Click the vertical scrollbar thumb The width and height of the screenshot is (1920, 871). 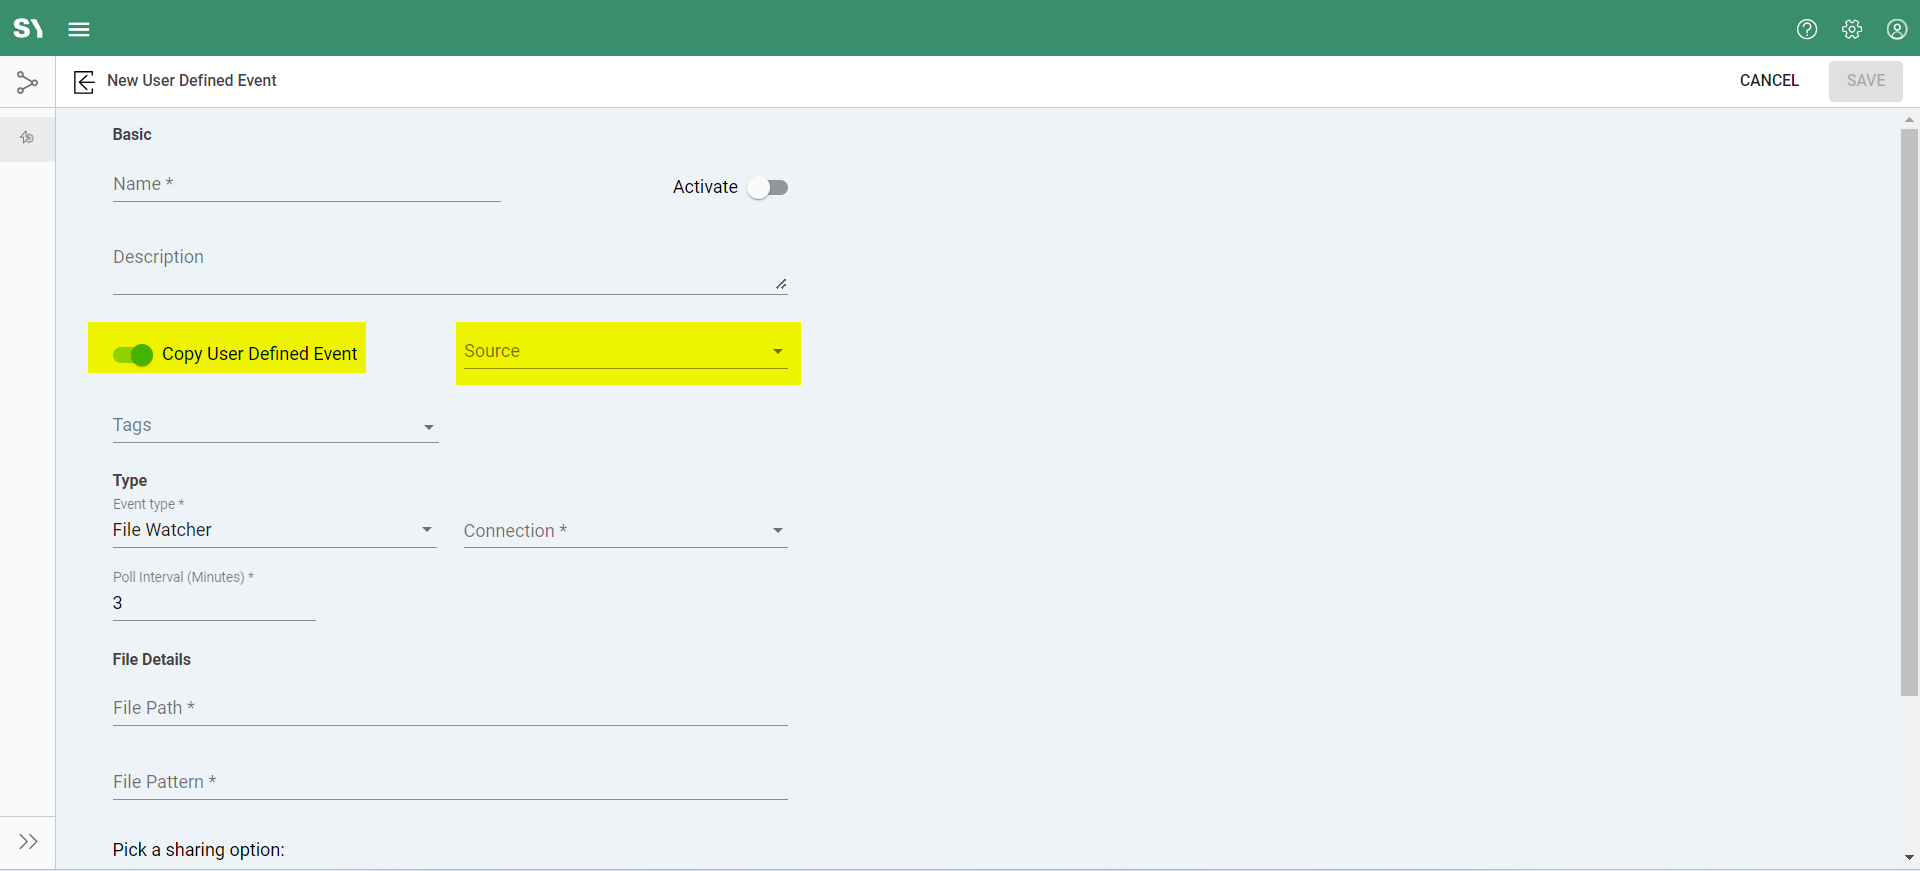click(x=1908, y=410)
